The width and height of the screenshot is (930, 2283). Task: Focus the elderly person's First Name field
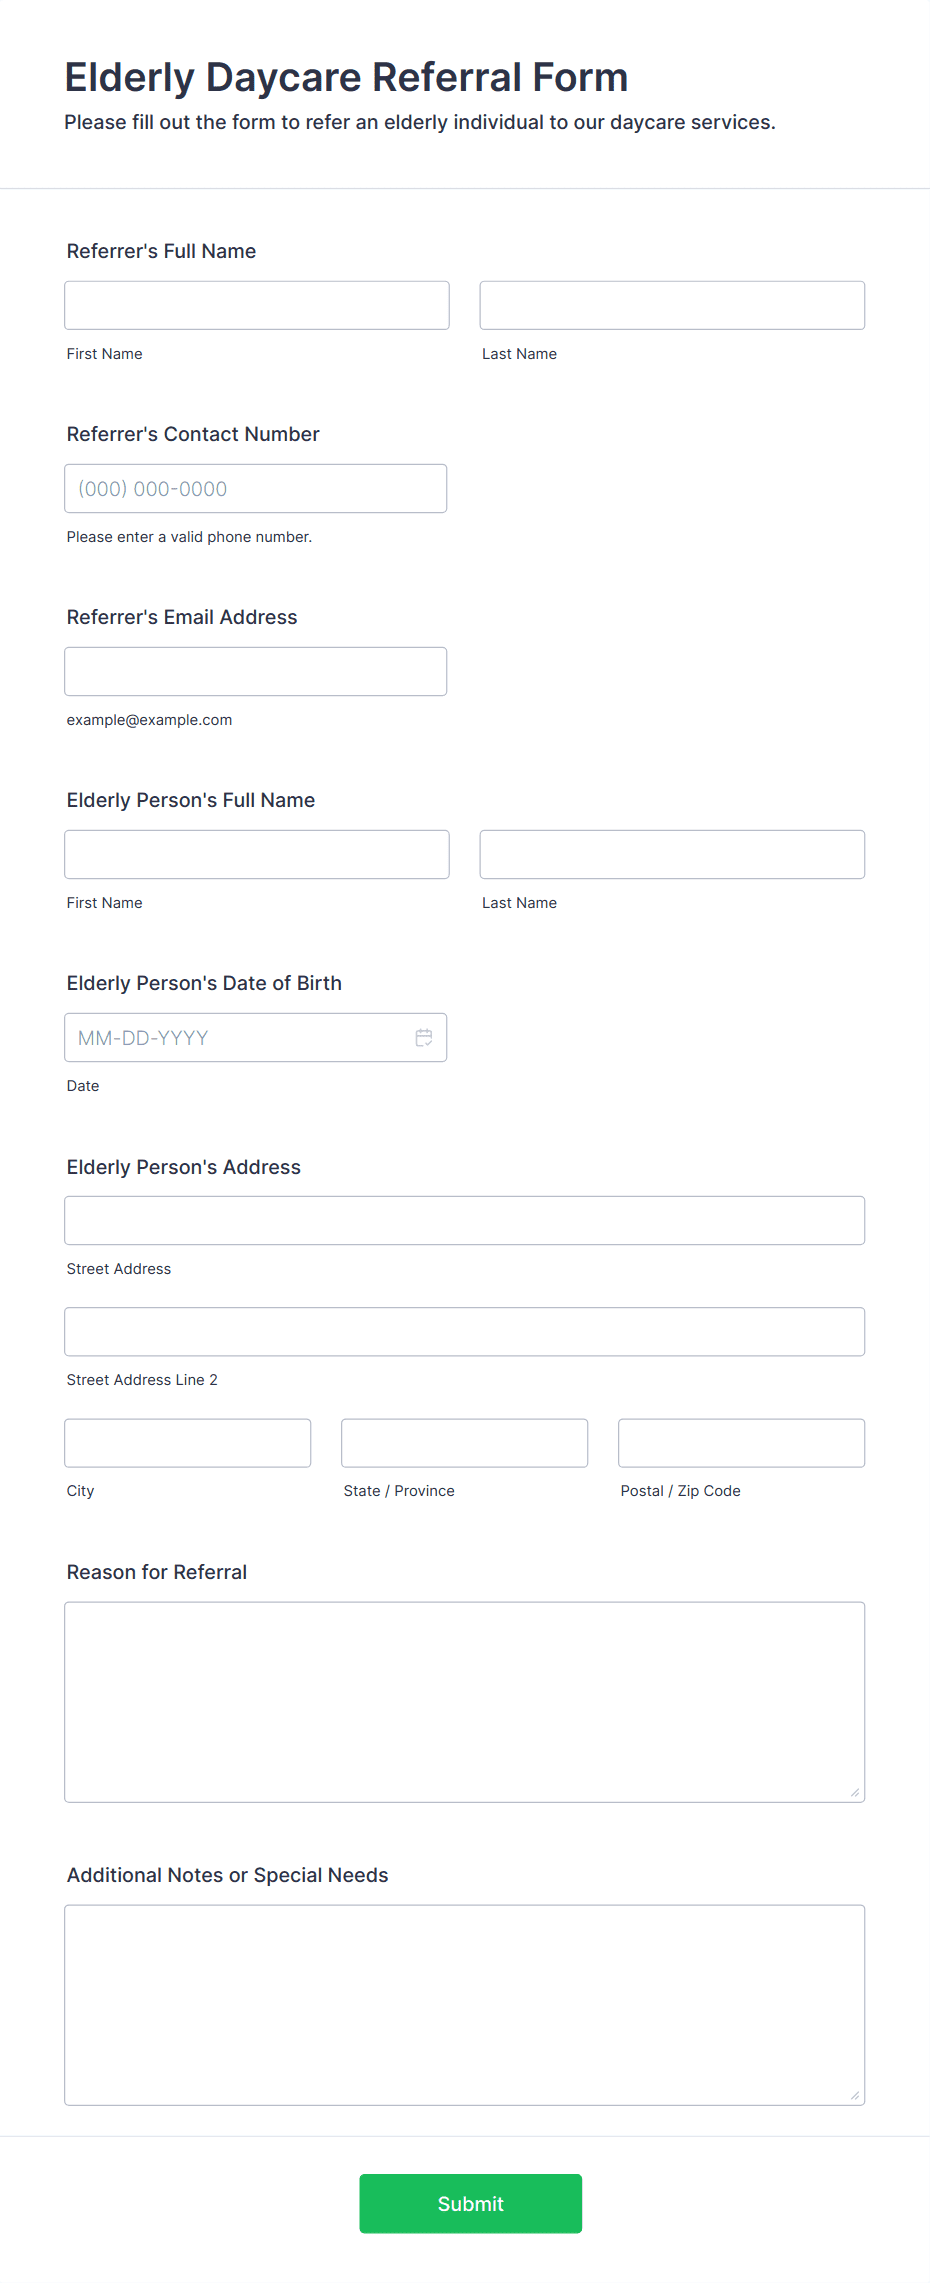(257, 855)
